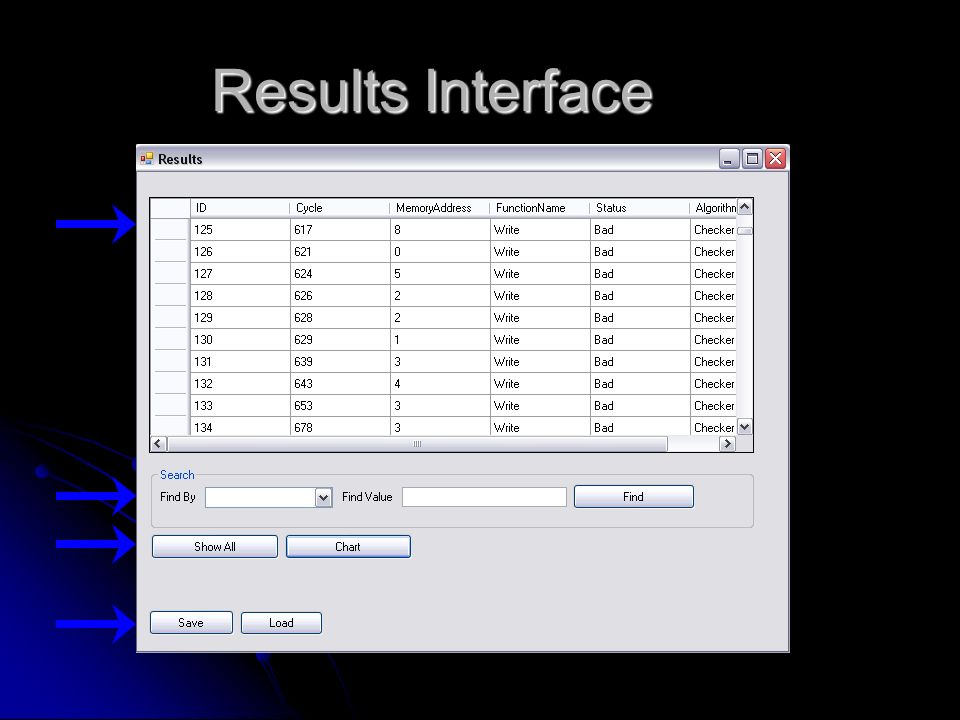The height and width of the screenshot is (720, 960).
Task: Click ID cell 130
Action: [240, 340]
